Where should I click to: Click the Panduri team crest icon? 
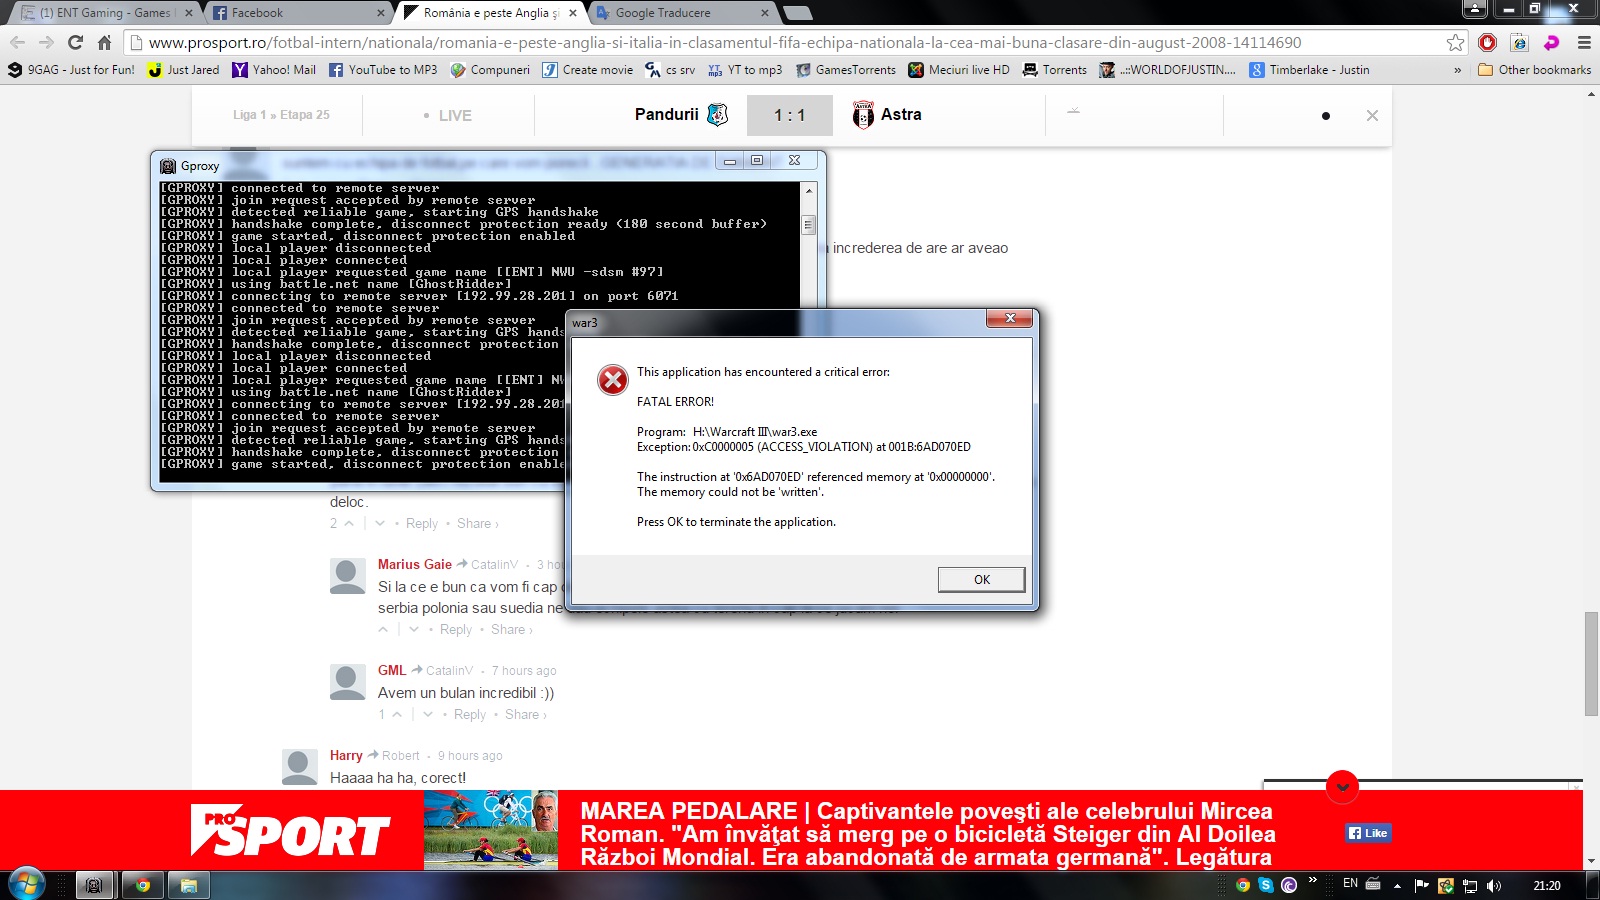(x=717, y=115)
